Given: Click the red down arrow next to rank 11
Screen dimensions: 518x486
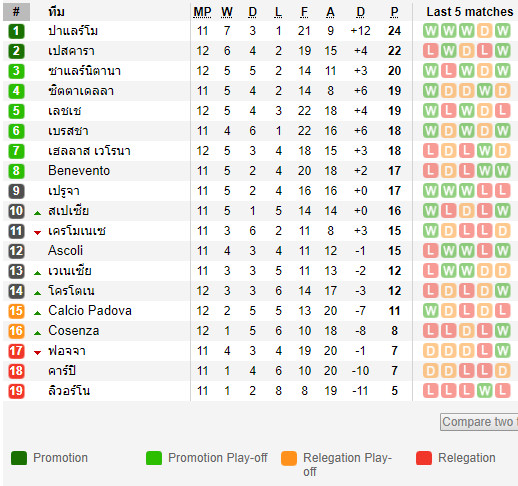Looking at the screenshot, I should (38, 233).
